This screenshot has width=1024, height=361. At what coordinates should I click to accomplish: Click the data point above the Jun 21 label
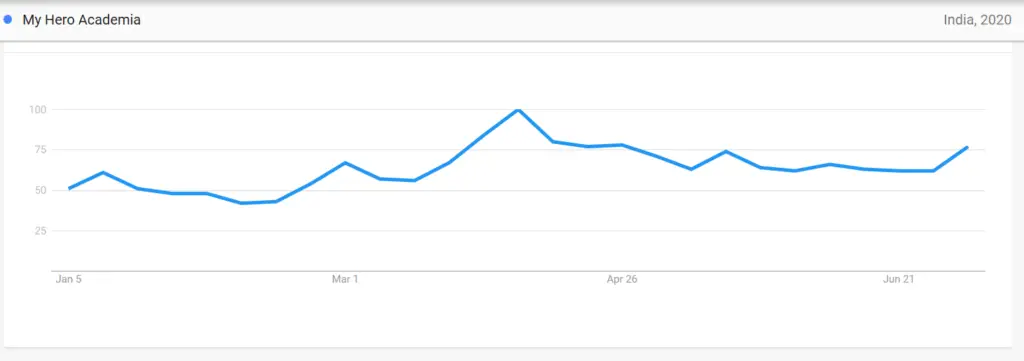(x=899, y=171)
